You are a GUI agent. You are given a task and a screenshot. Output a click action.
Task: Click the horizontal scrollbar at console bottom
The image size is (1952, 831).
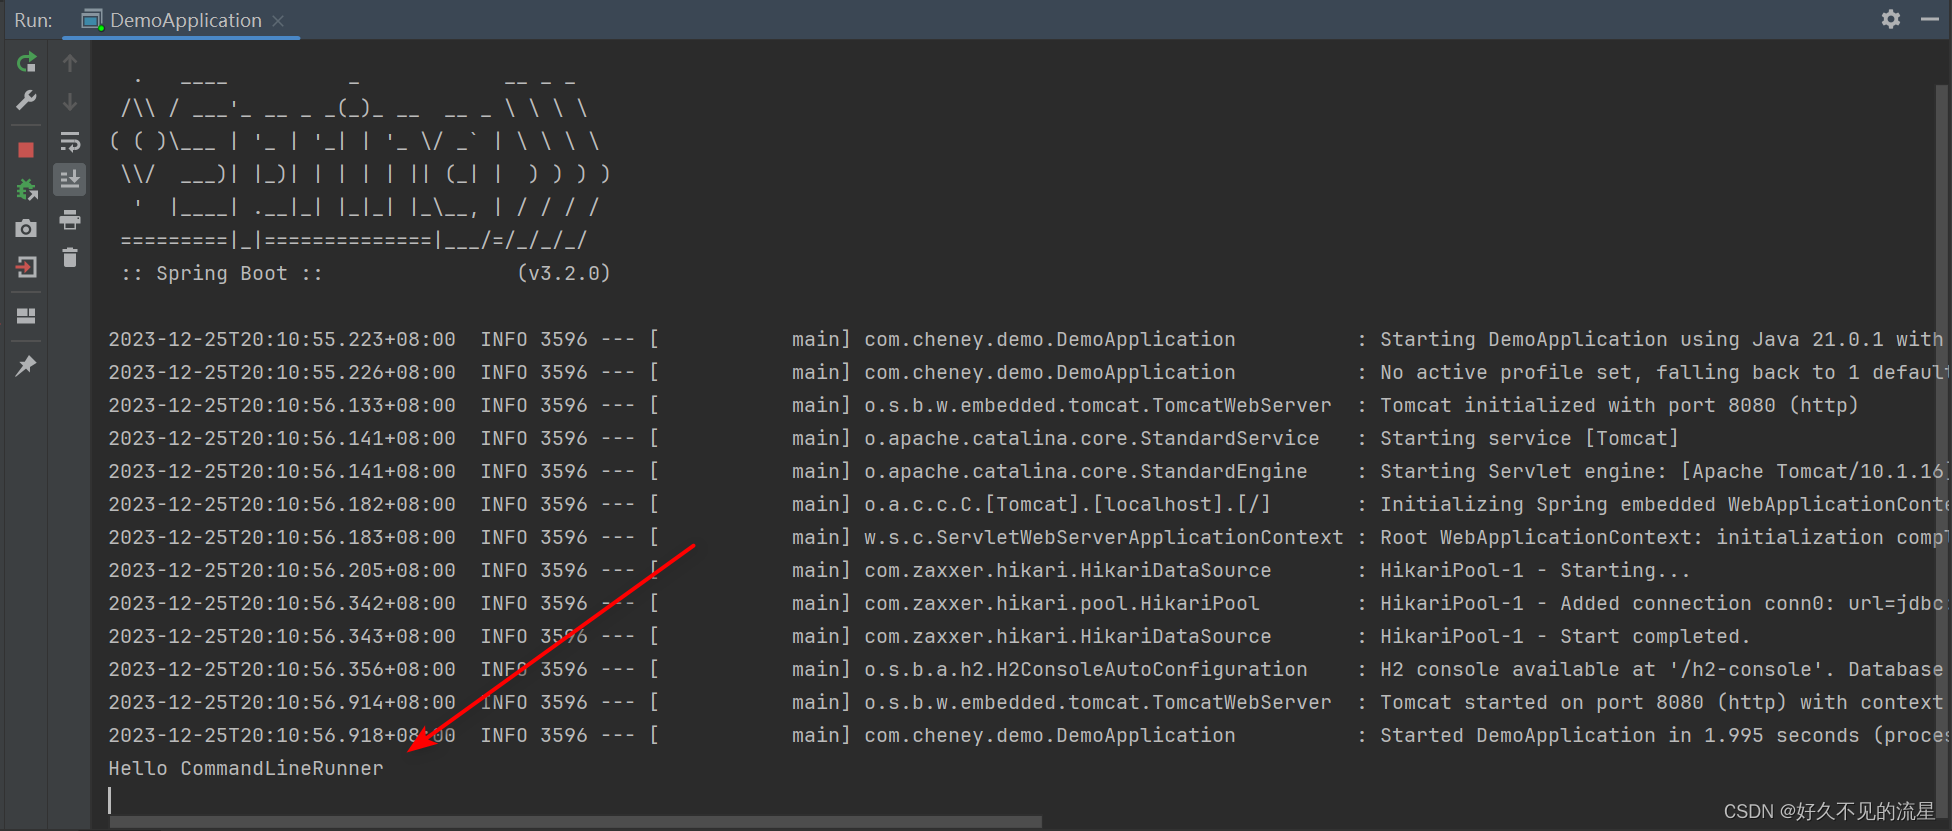click(576, 822)
